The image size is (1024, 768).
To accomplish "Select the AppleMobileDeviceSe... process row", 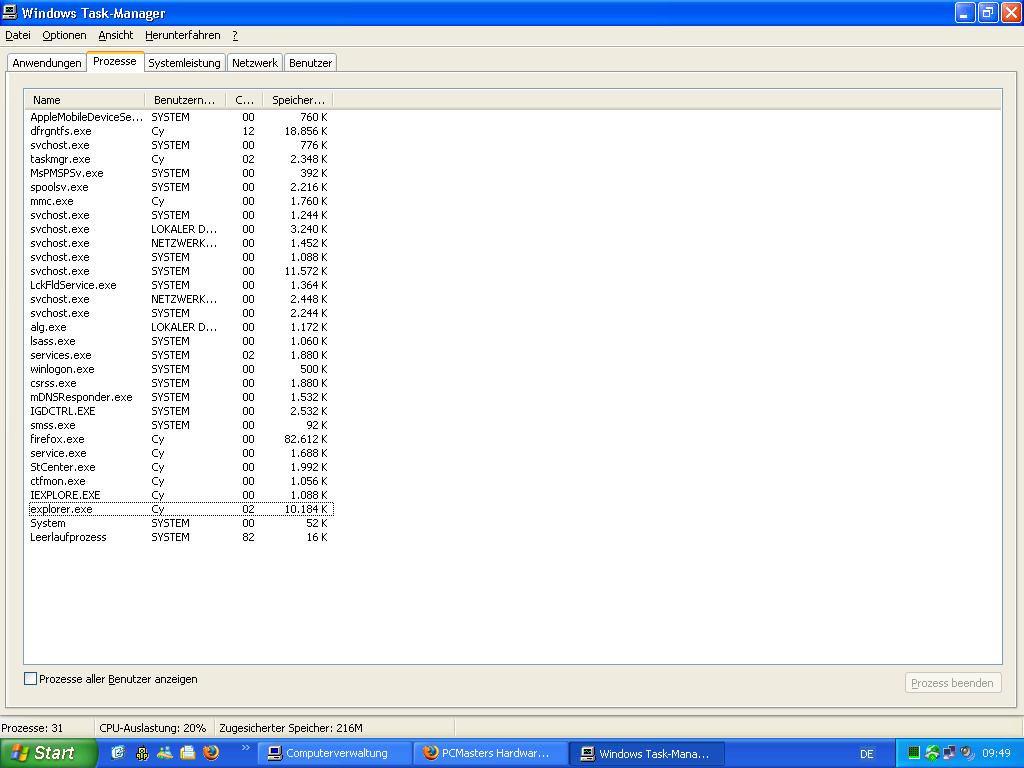I will [180, 117].
